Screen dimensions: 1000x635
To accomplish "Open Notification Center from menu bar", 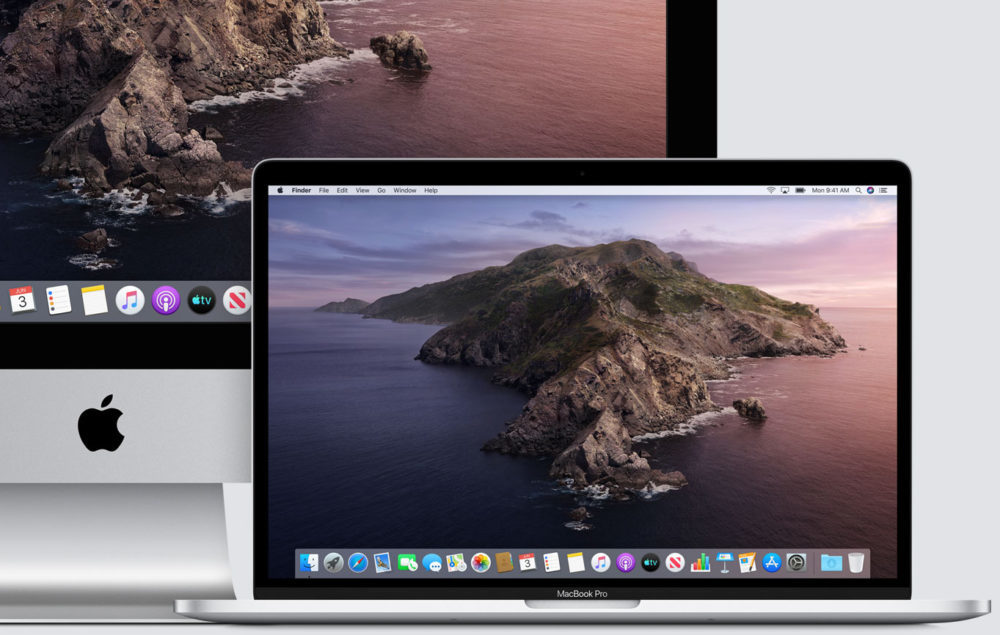I will (884, 190).
